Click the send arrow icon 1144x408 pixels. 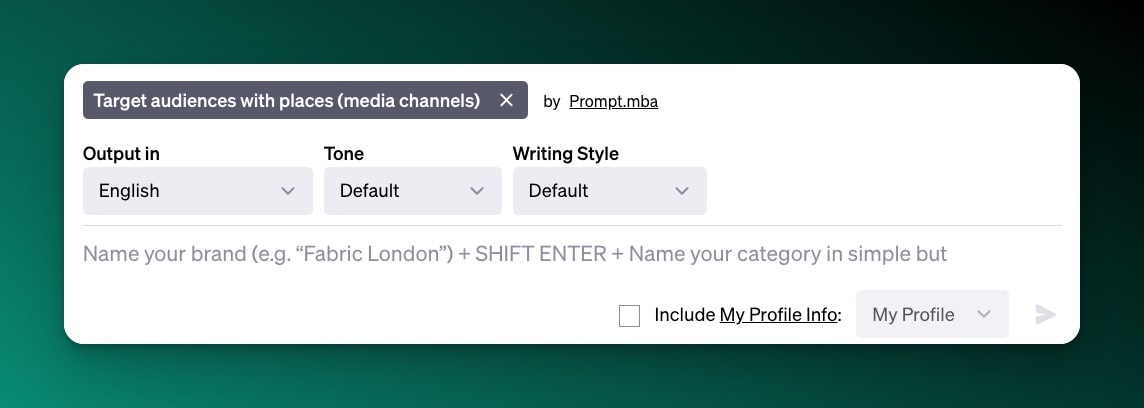point(1045,315)
